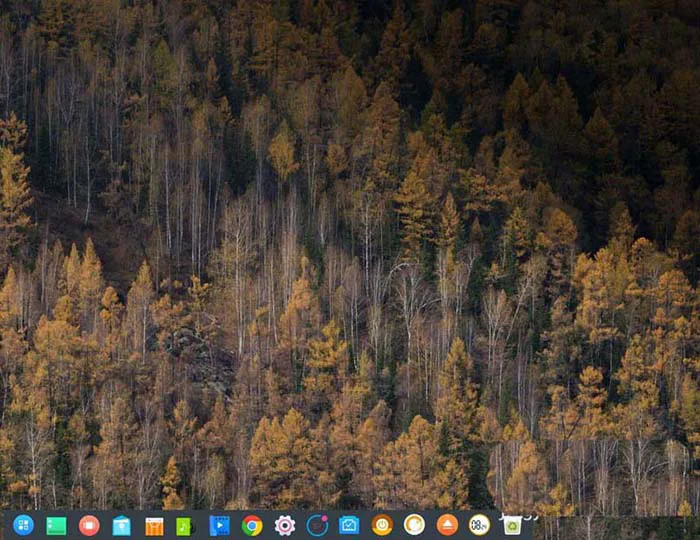The width and height of the screenshot is (700, 540).
Task: Launch Google Chrome from the dock
Action: coord(252,525)
